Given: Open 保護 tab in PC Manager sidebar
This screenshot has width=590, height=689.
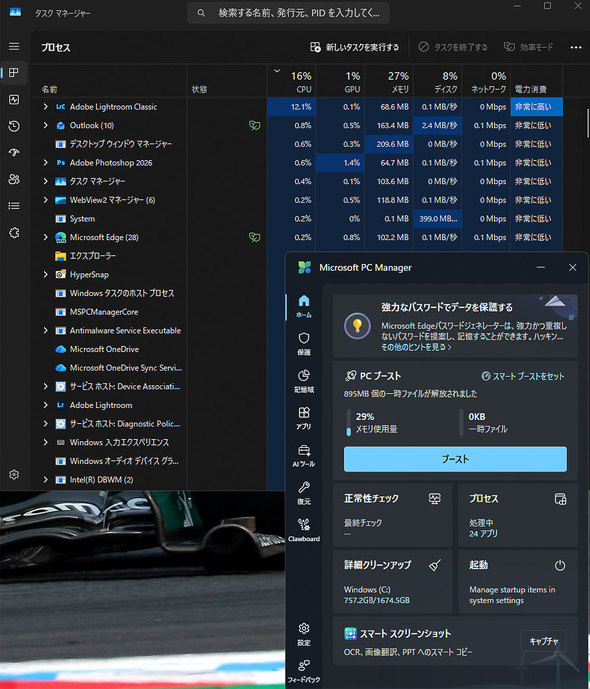Looking at the screenshot, I should coord(304,344).
